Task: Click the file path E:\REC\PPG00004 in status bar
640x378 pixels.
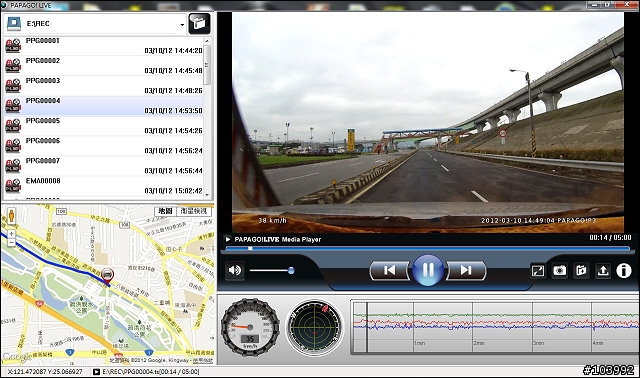Action: pyautogui.click(x=151, y=372)
